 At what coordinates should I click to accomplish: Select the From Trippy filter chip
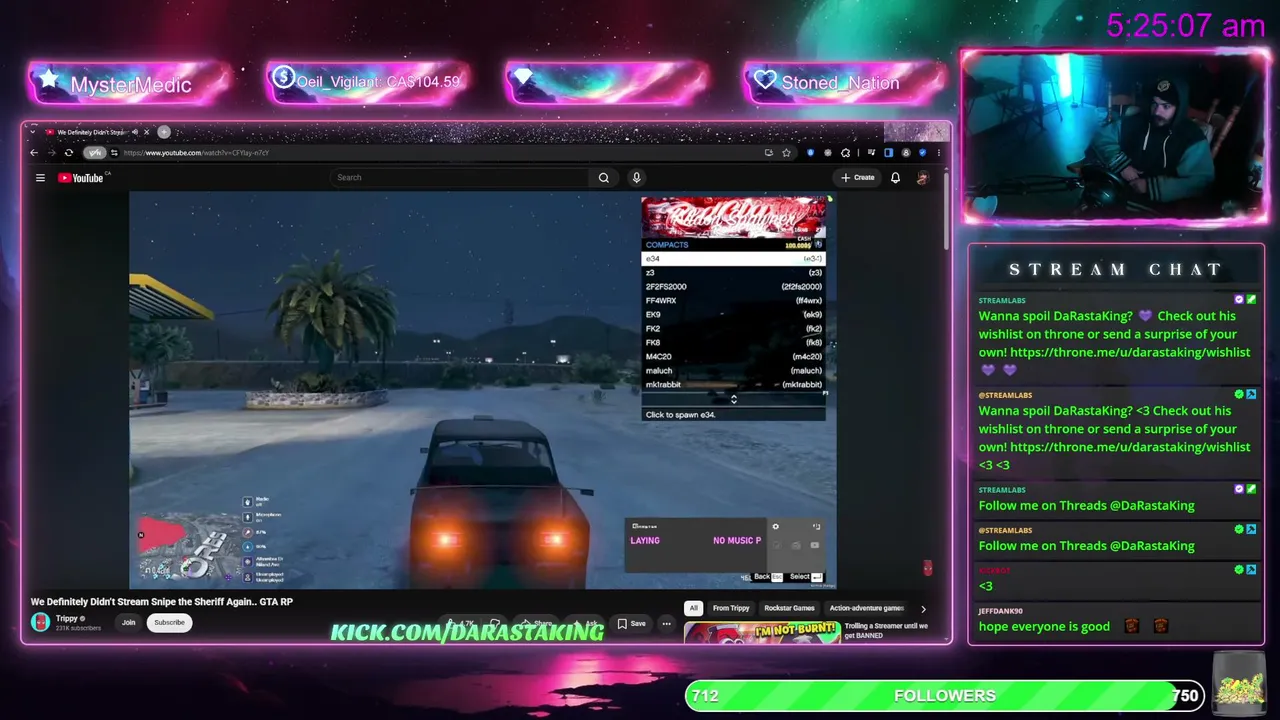(x=731, y=608)
